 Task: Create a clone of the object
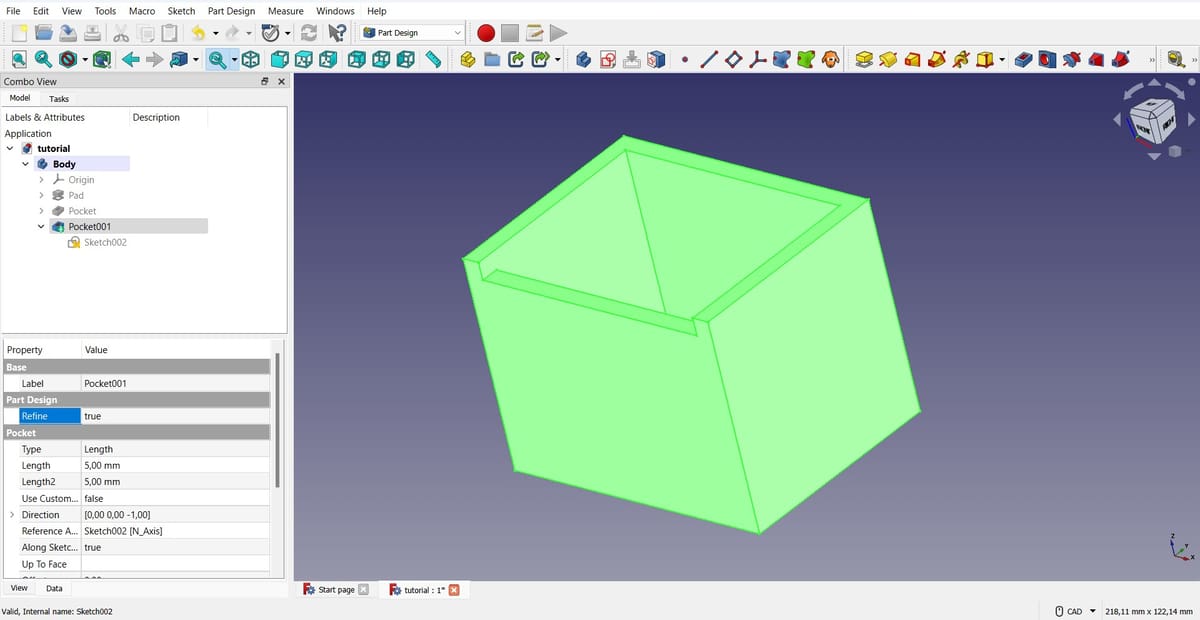(830, 60)
